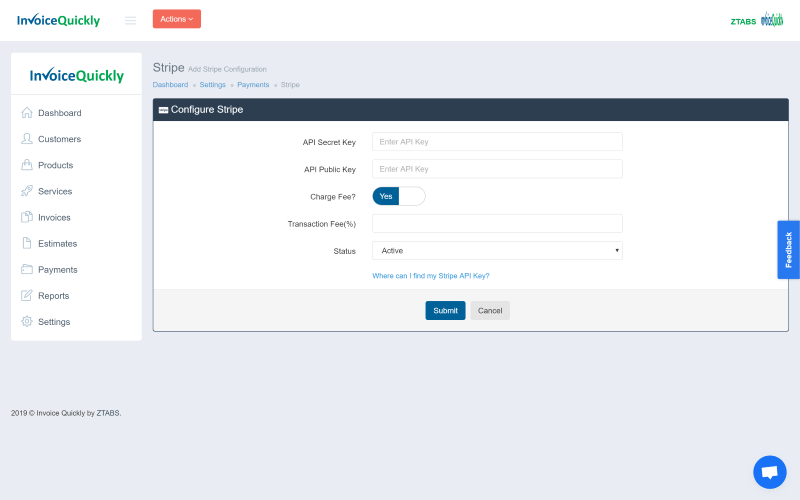Open Payments in sidebar menu

coord(58,269)
